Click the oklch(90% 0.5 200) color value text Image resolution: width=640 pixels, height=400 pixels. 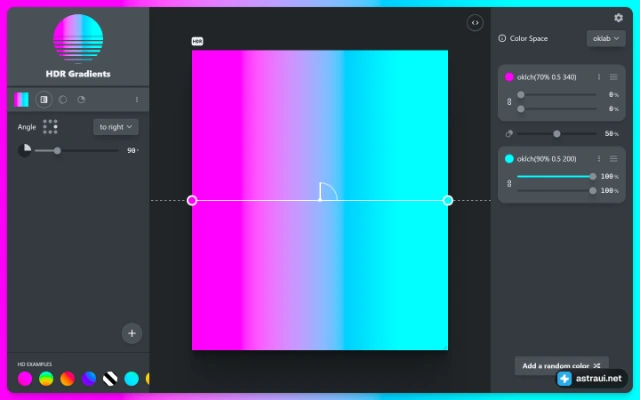tap(547, 159)
